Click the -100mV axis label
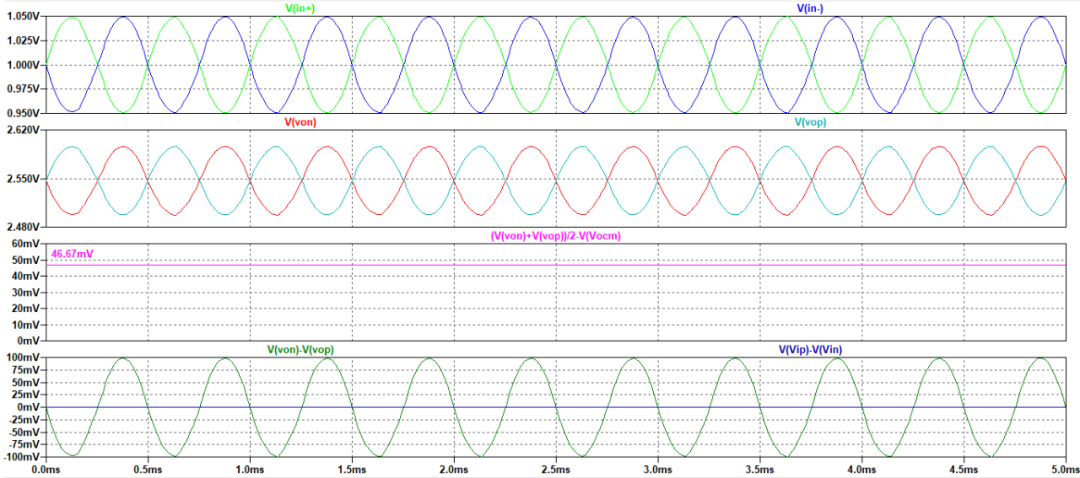The height and width of the screenshot is (478, 1080). (21, 457)
